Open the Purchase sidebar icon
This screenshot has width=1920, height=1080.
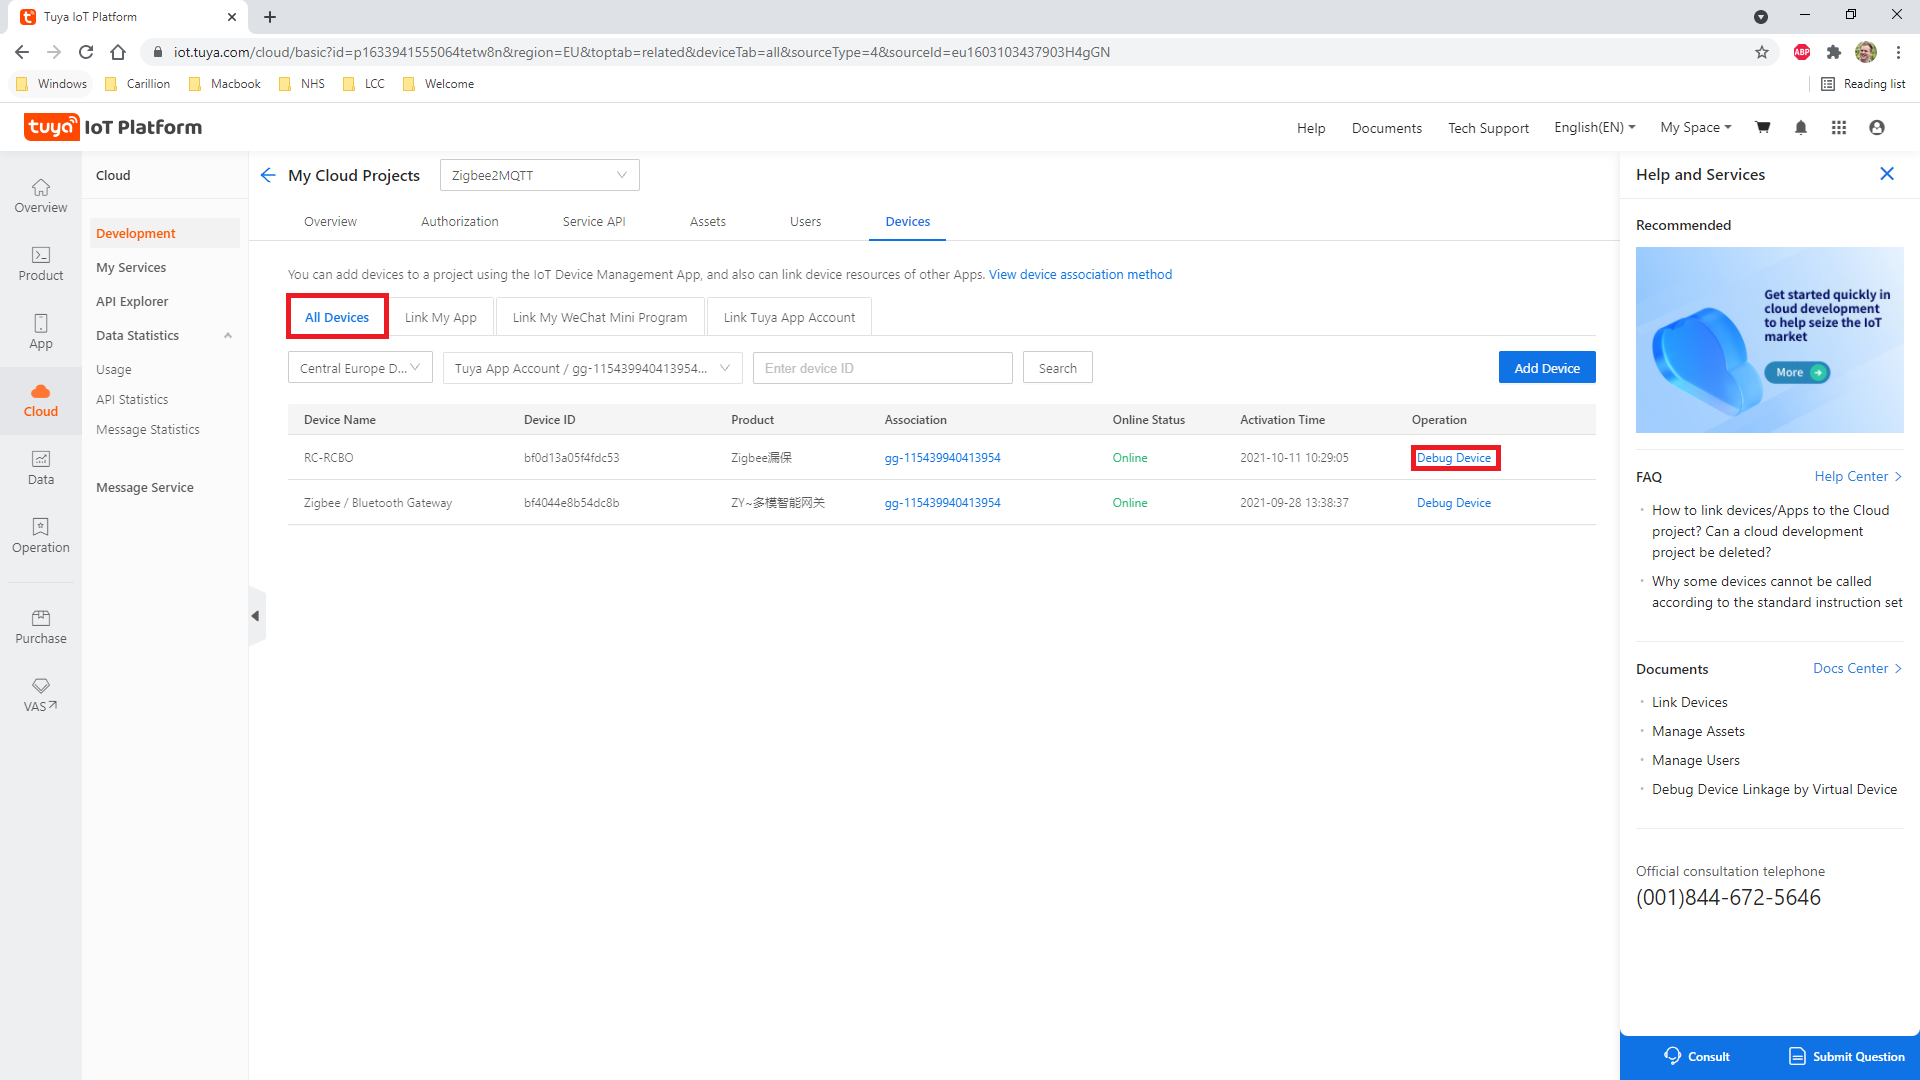[x=41, y=627]
